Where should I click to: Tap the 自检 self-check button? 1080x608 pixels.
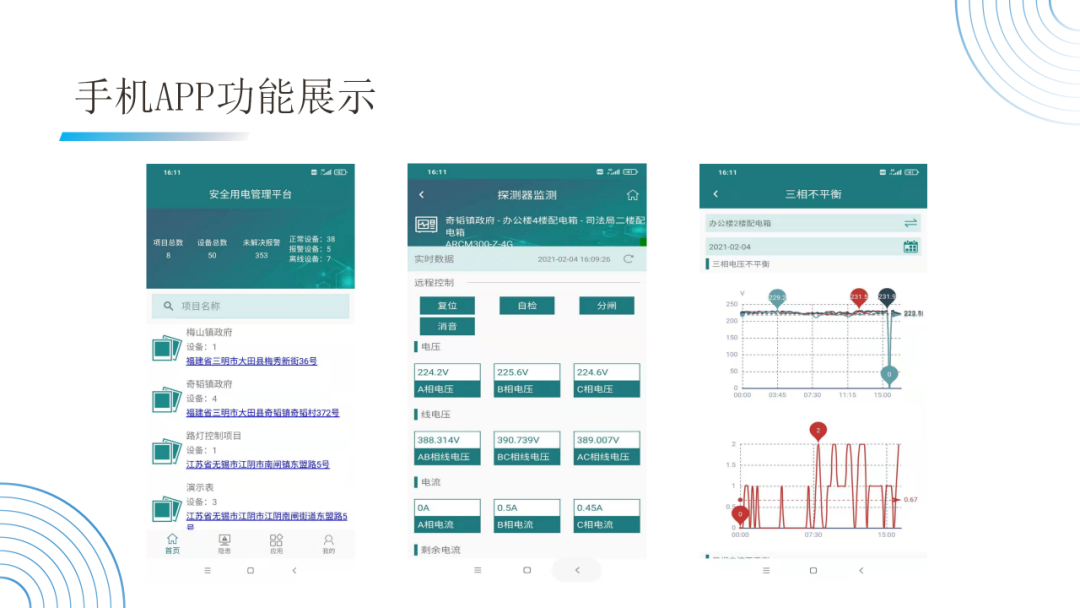[x=527, y=305]
